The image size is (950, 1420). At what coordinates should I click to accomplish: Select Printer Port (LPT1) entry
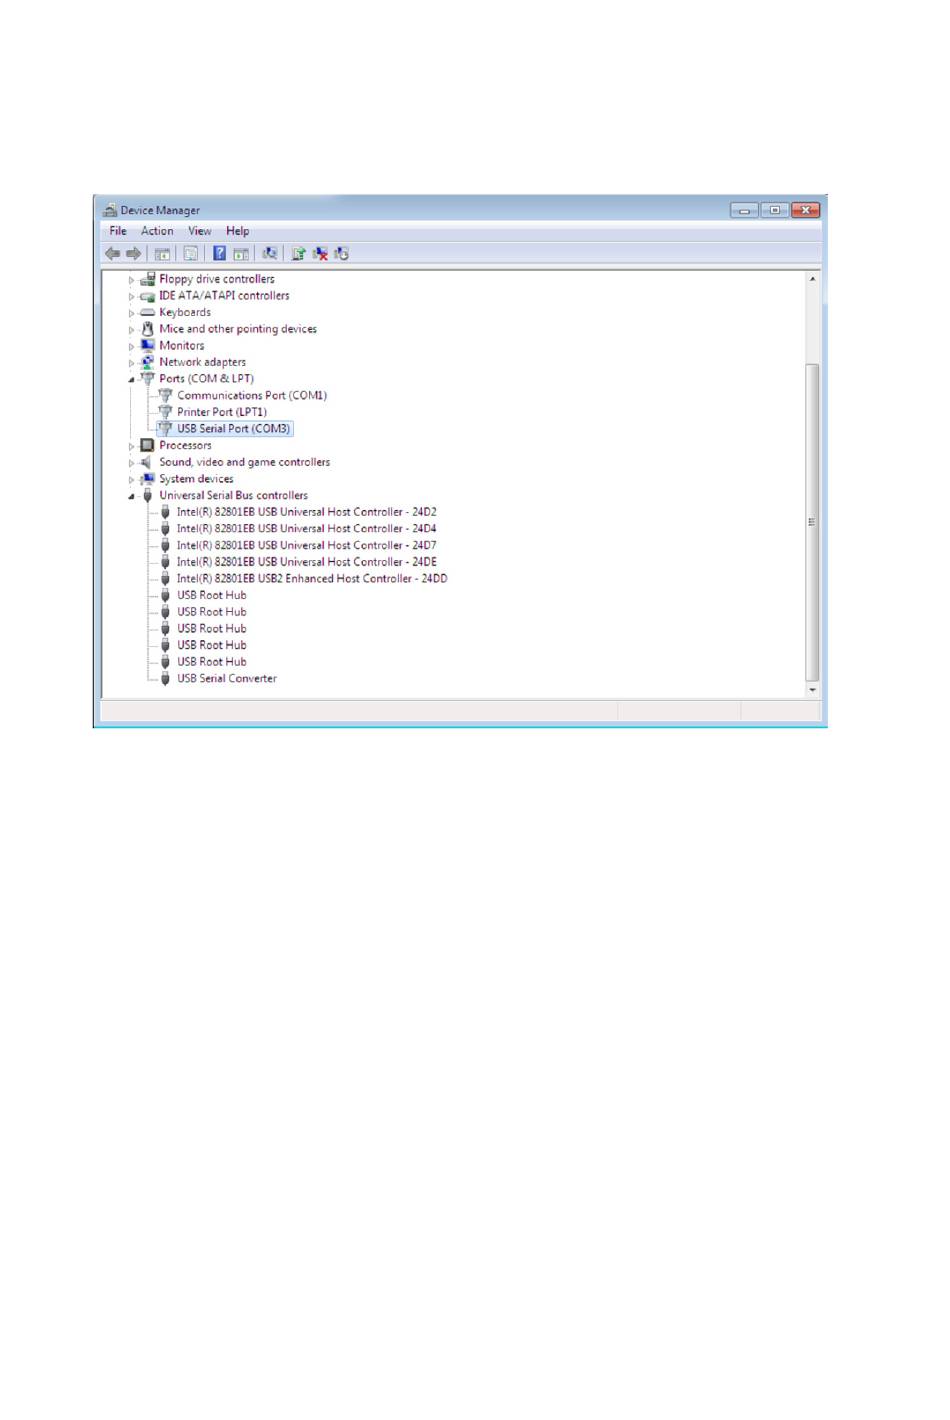pos(222,412)
